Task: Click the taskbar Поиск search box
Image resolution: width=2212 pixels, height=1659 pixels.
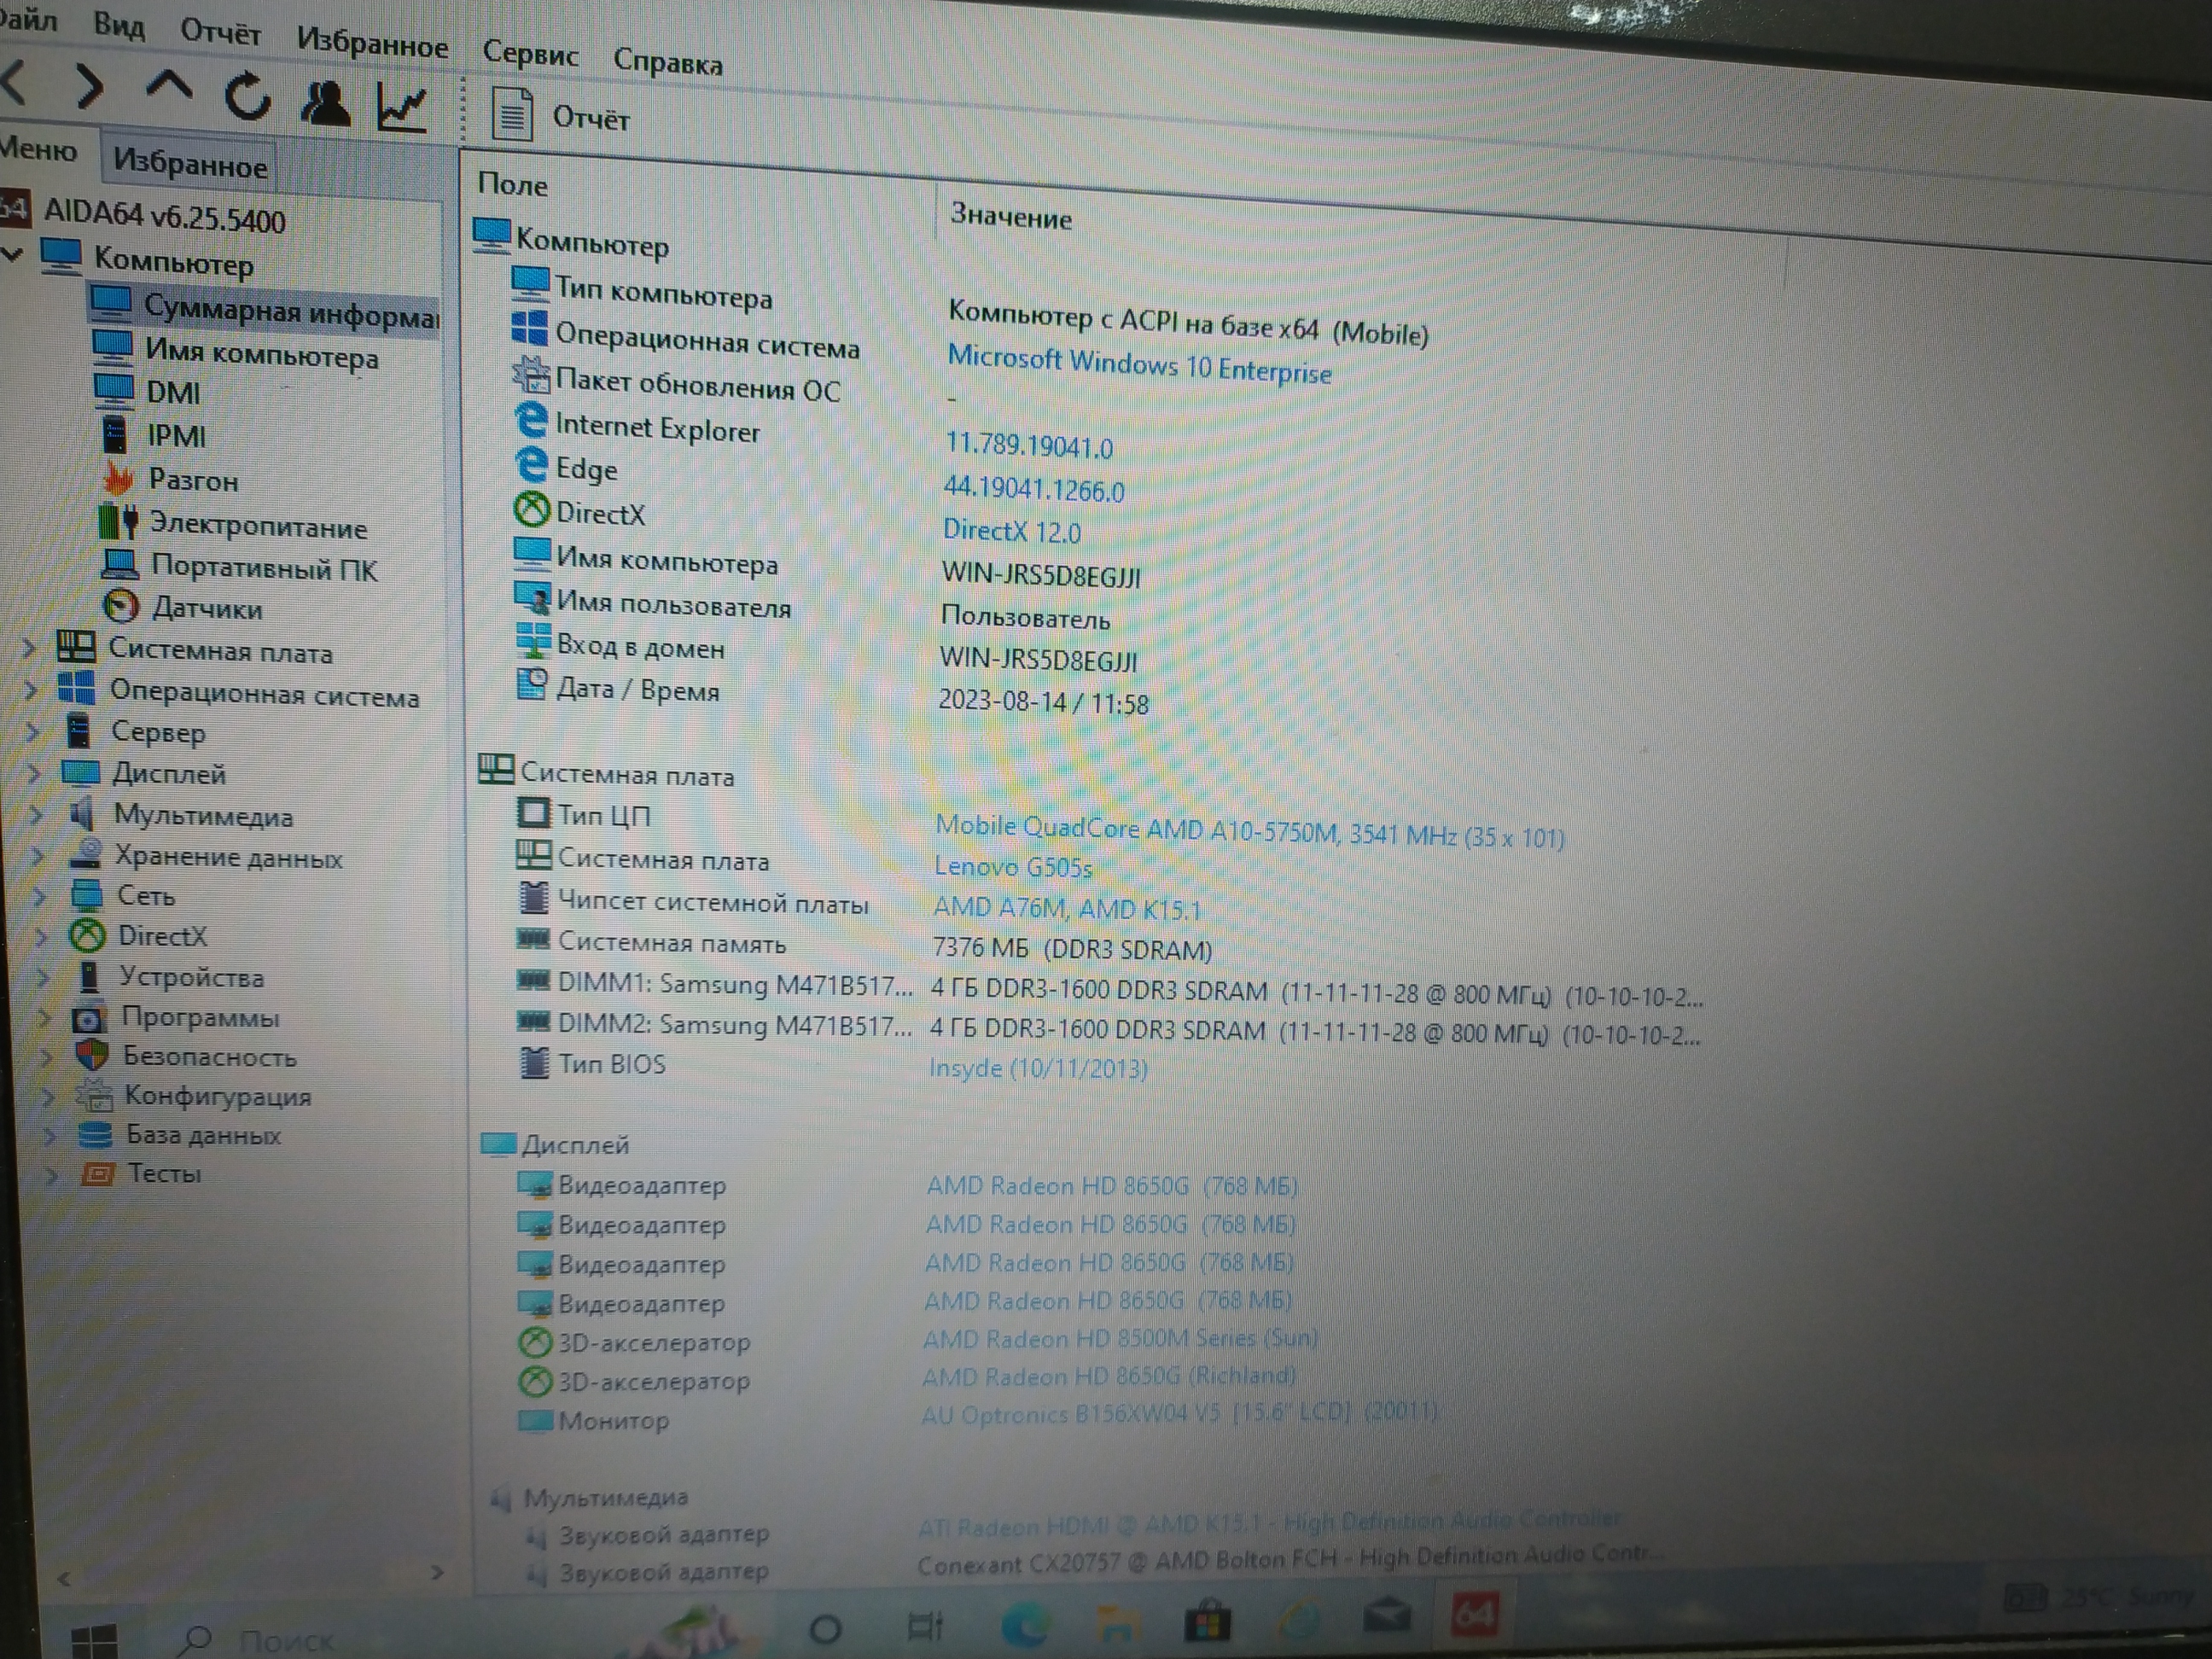Action: (x=255, y=1641)
